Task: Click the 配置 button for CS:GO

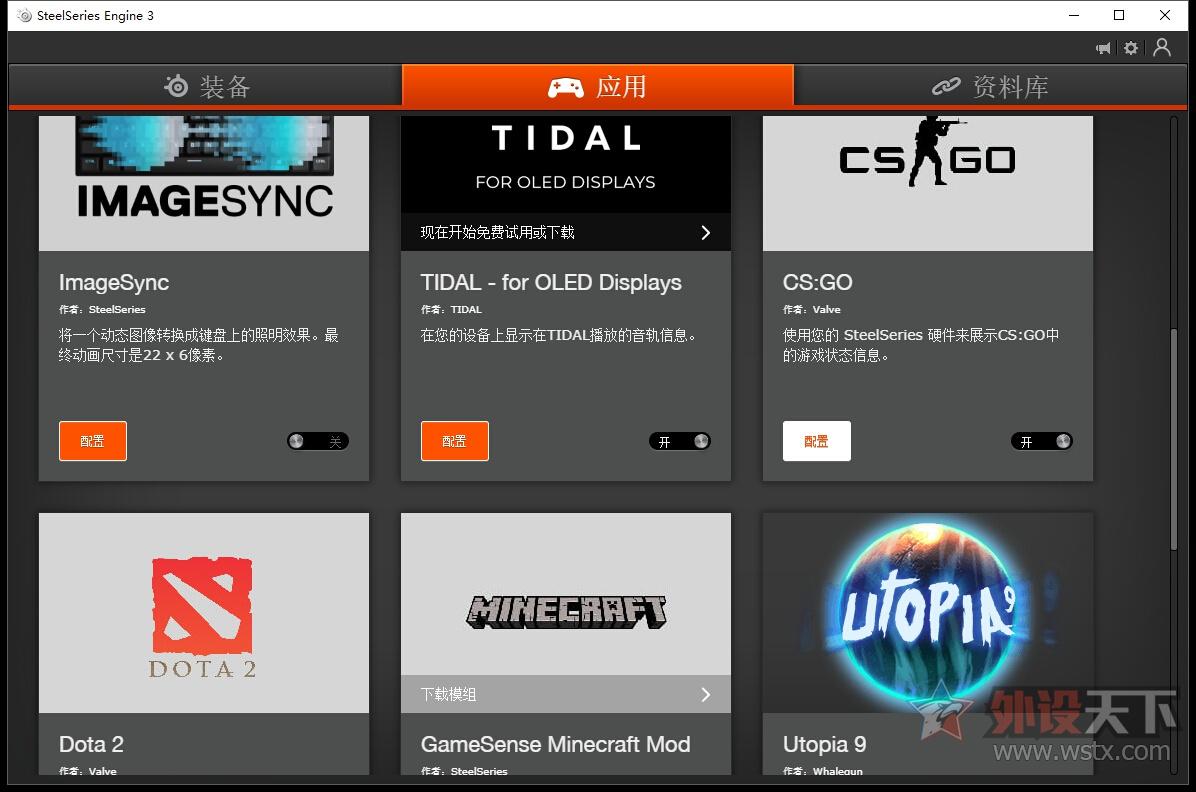Action: tap(817, 441)
